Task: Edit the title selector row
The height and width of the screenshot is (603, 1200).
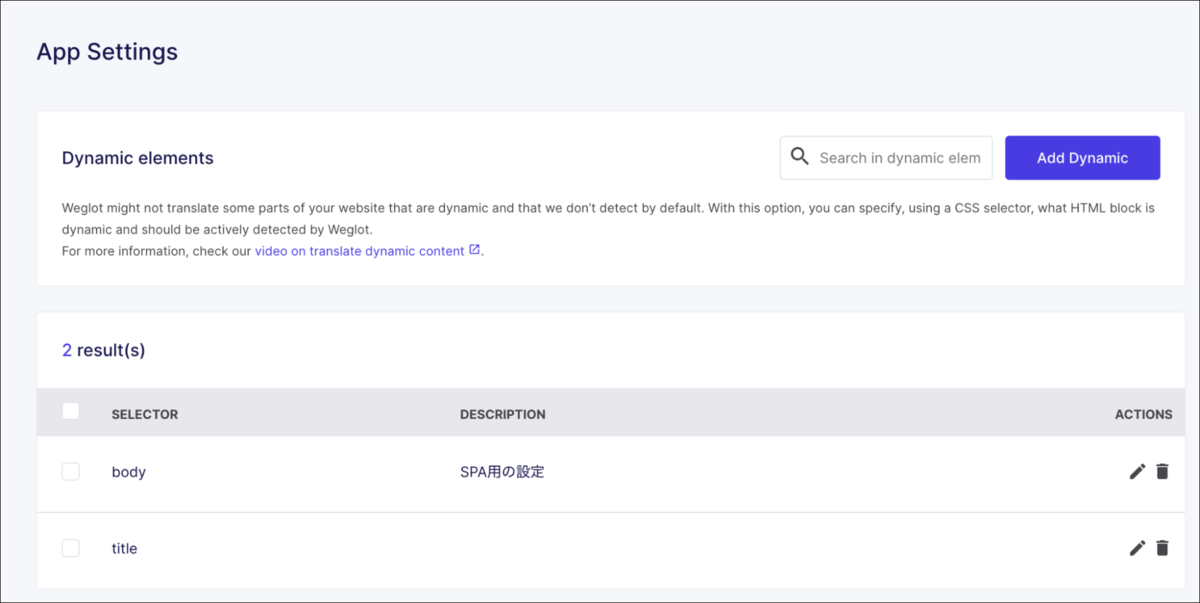Action: click(1137, 547)
